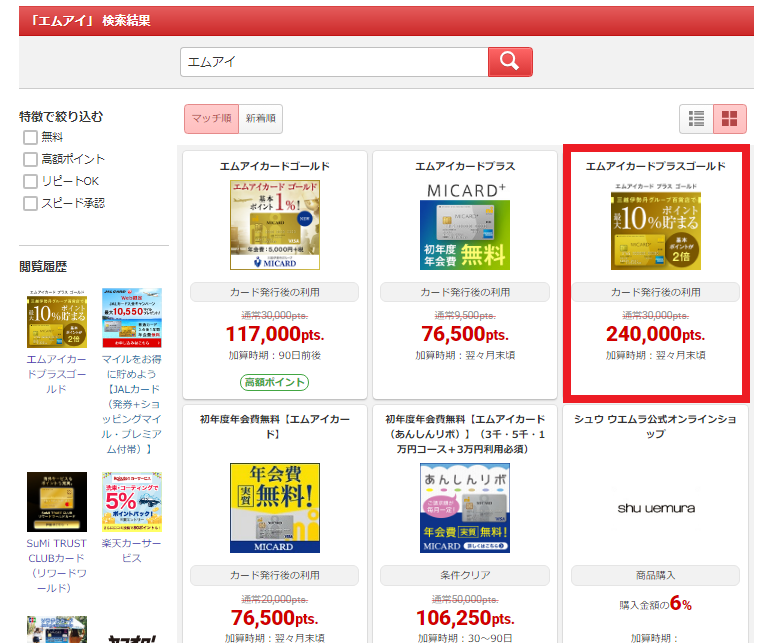Click the 106,250pts. point value
The width and height of the screenshot is (757, 643).
click(465, 618)
